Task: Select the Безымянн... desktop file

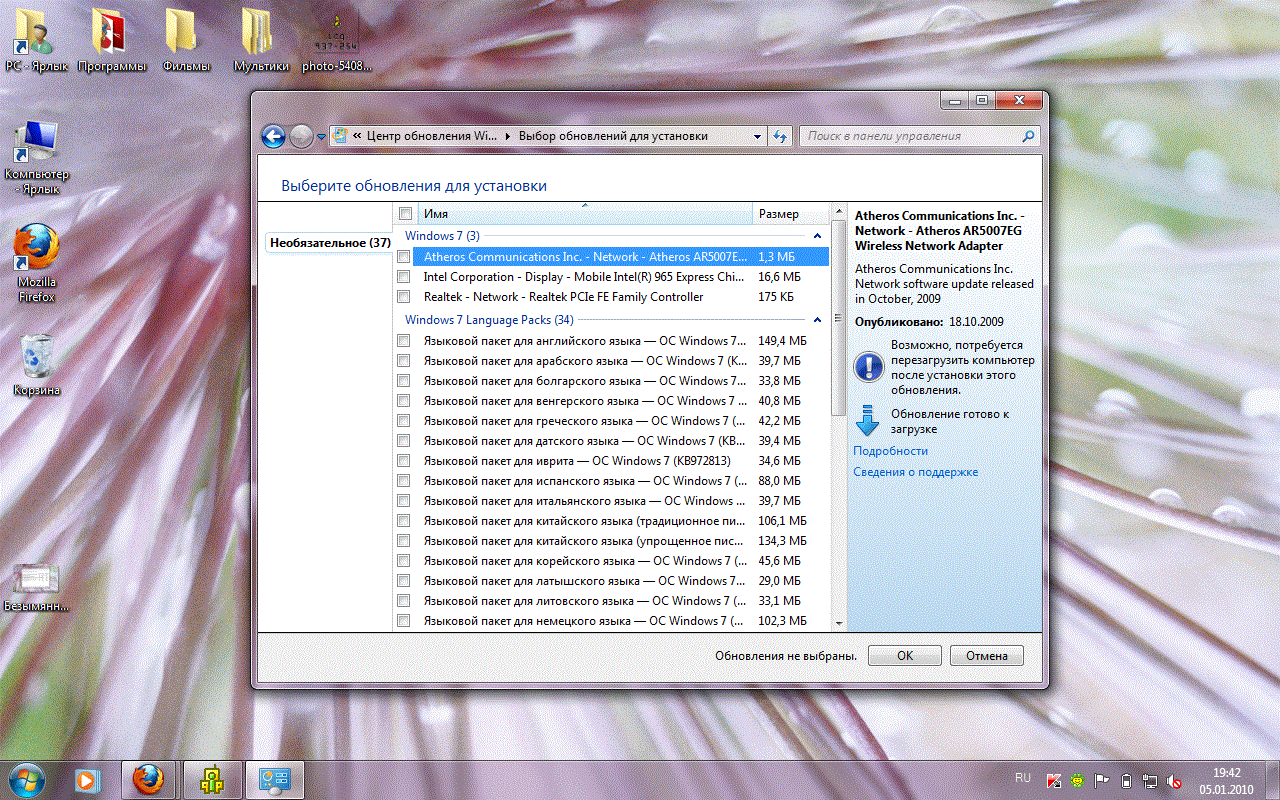Action: pyautogui.click(x=36, y=587)
